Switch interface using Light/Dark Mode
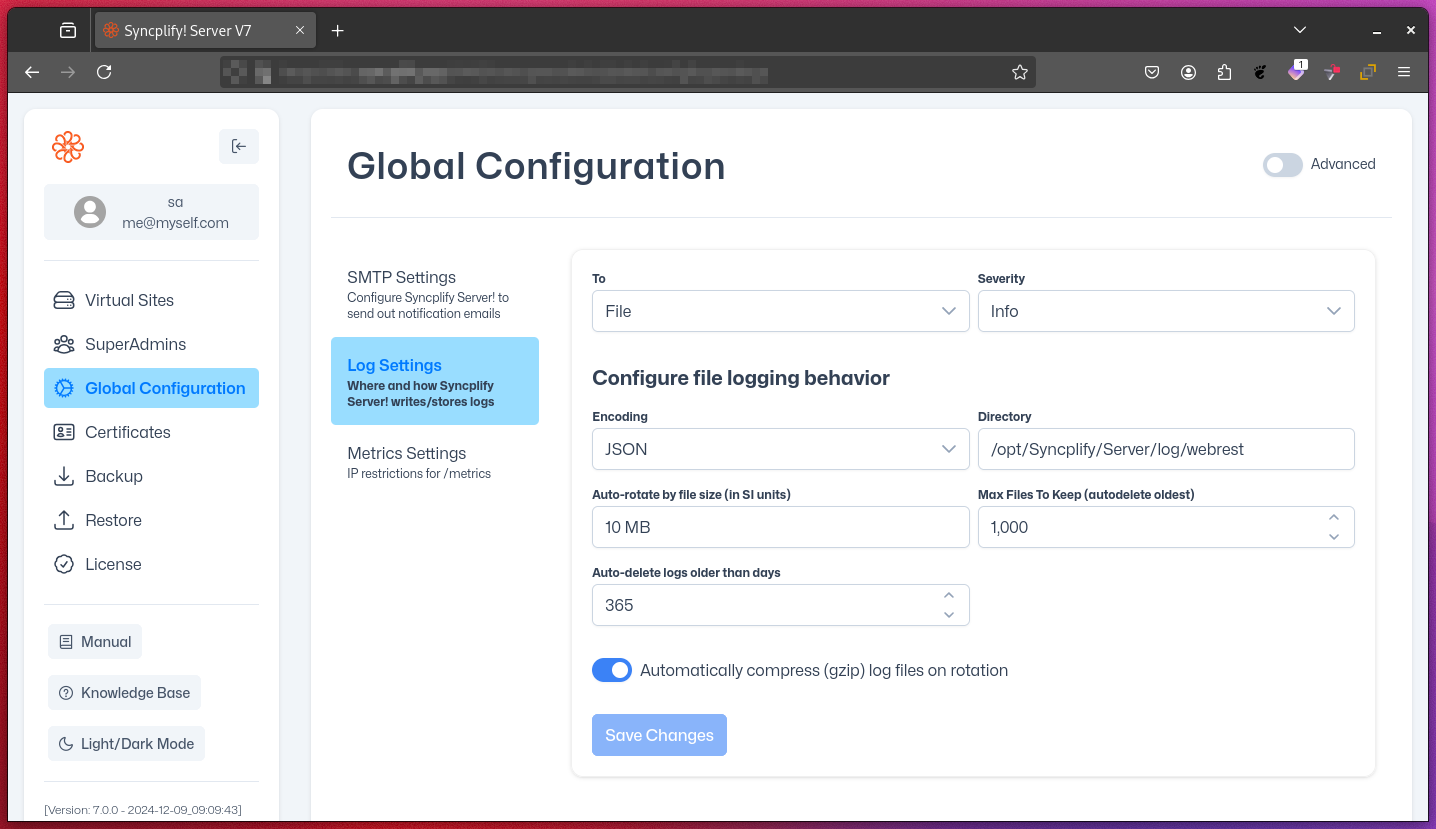The image size is (1436, 829). click(126, 744)
